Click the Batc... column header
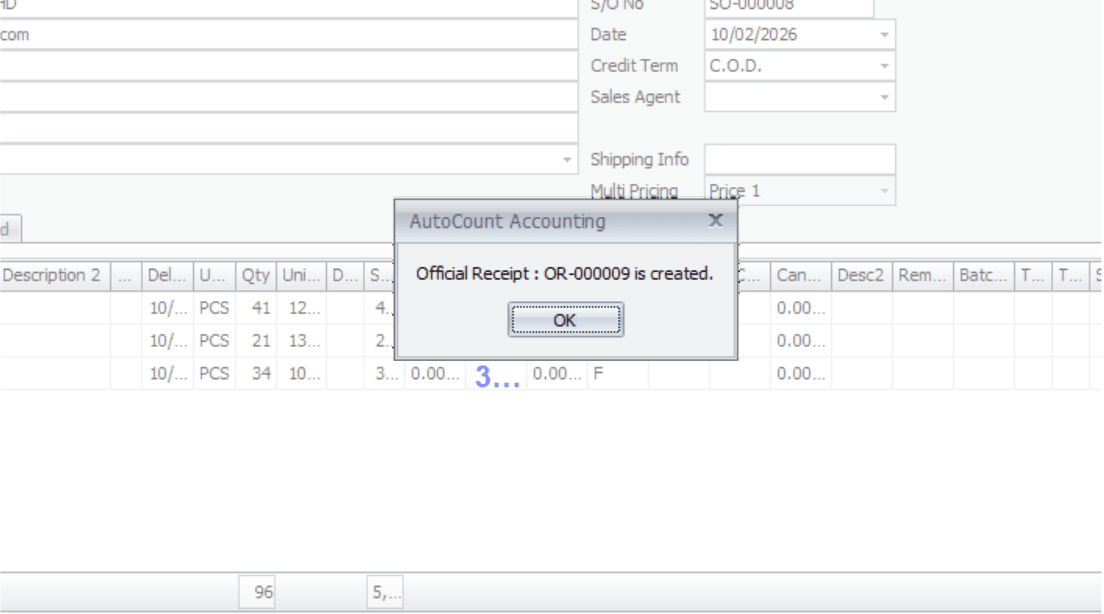1104x614 pixels. click(982, 275)
